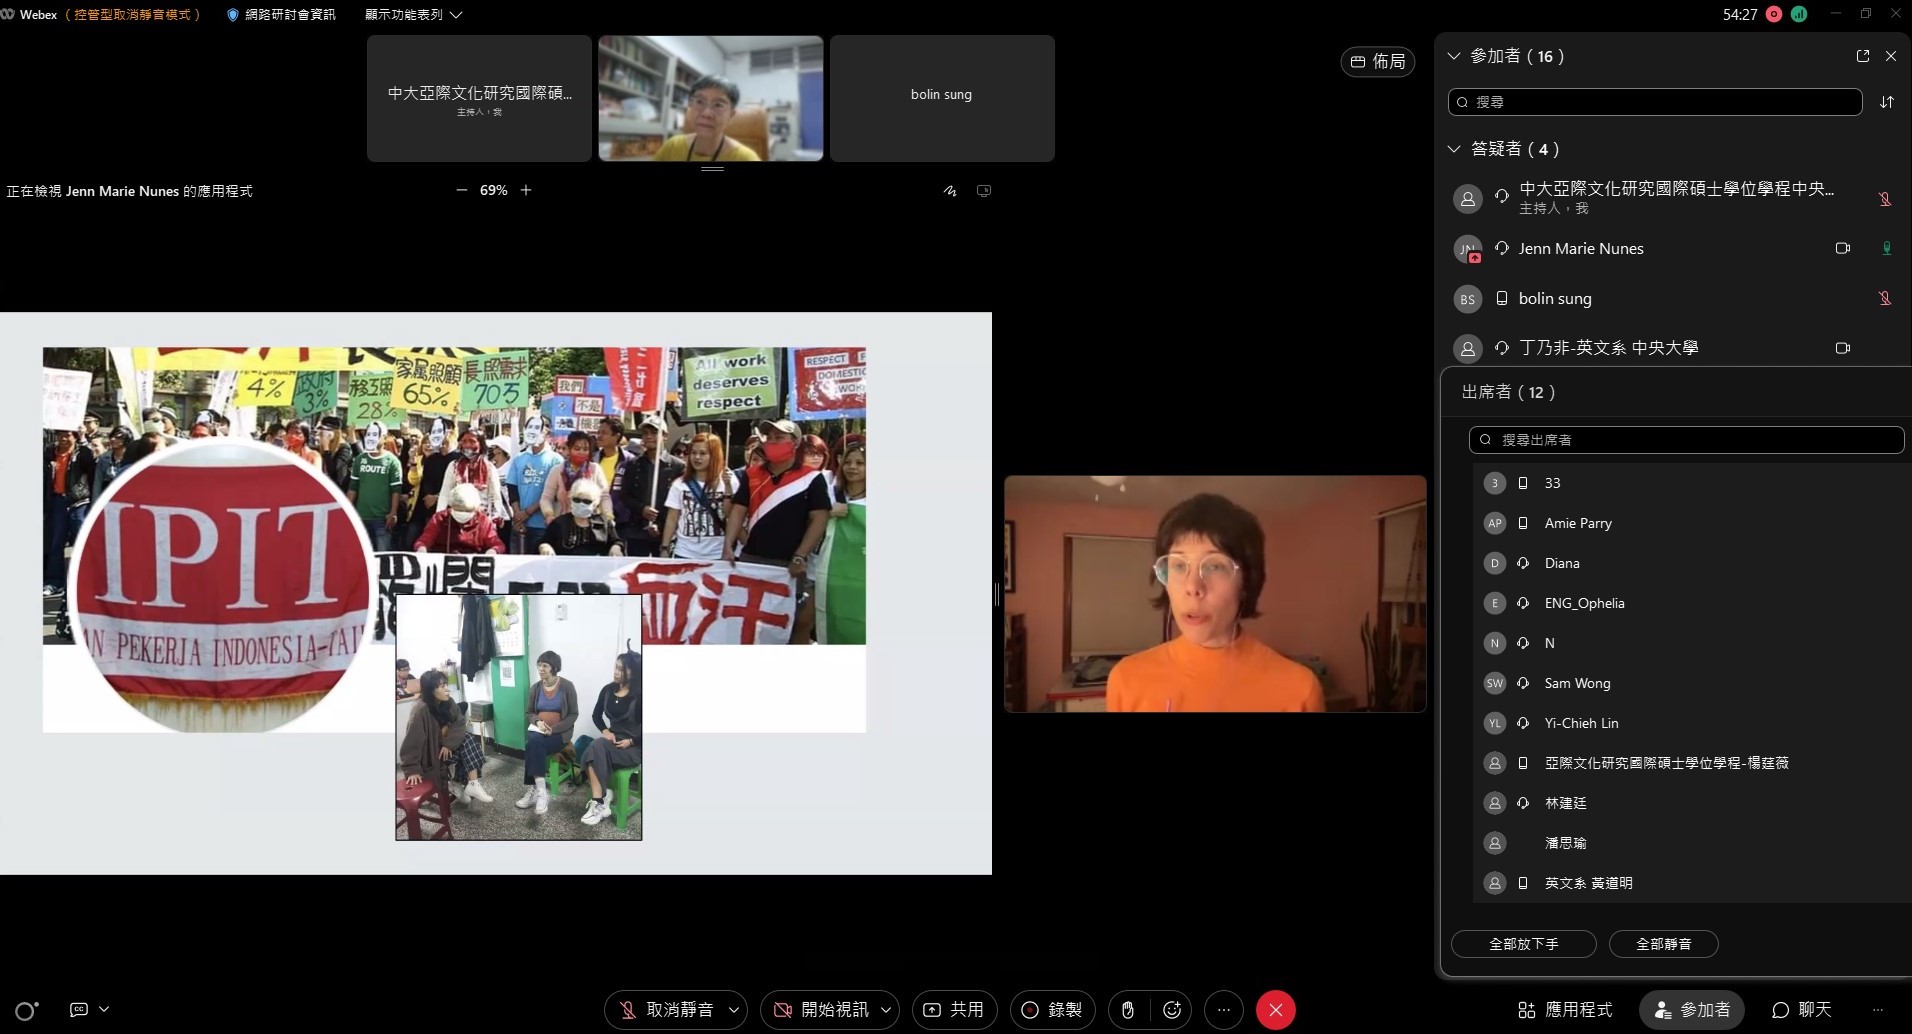Click the annotate icon above shared content
1912x1034 pixels.
(950, 190)
